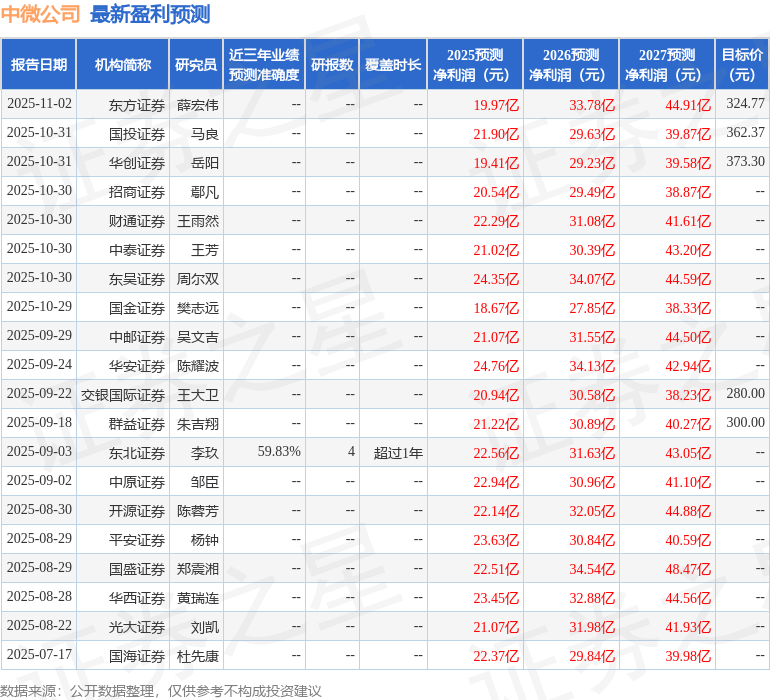Click the 48.47亿 forecast in 国盛证券 row
770x700 pixels.
click(690, 569)
